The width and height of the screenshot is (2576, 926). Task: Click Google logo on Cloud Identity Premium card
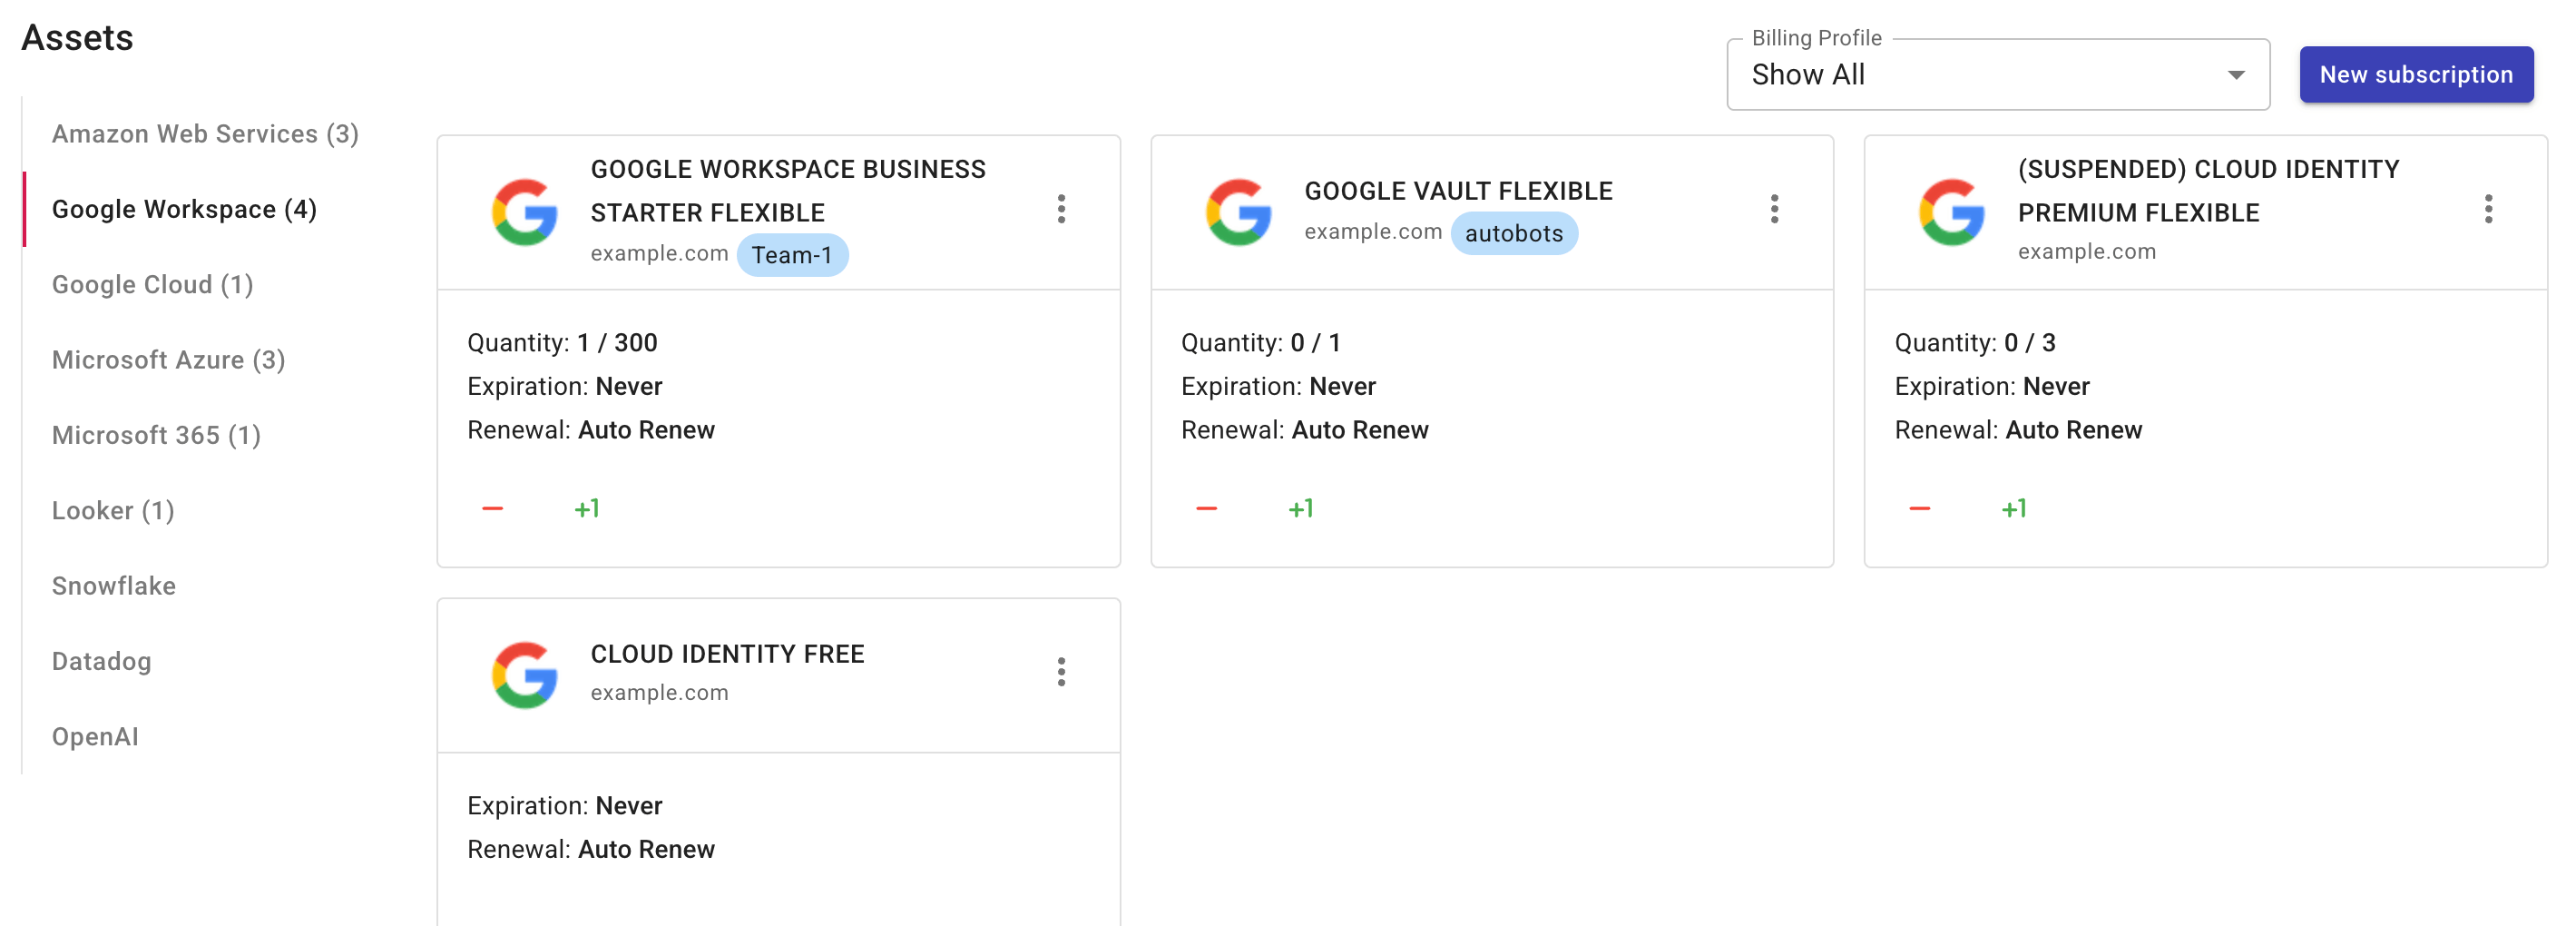click(x=1951, y=212)
